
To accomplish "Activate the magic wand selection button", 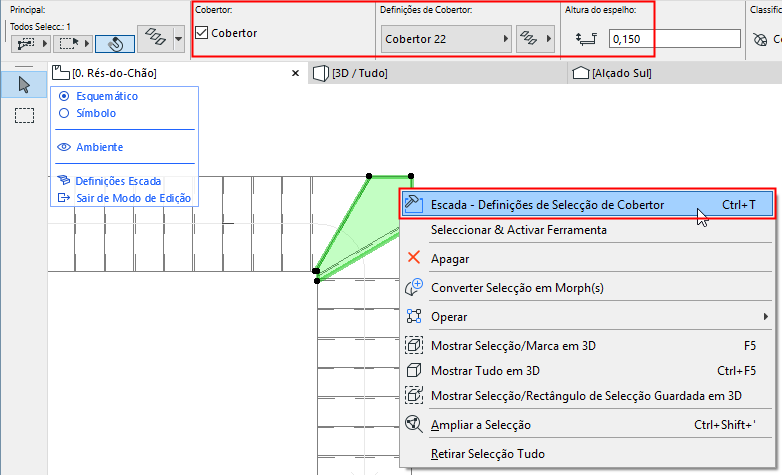I will pos(115,44).
